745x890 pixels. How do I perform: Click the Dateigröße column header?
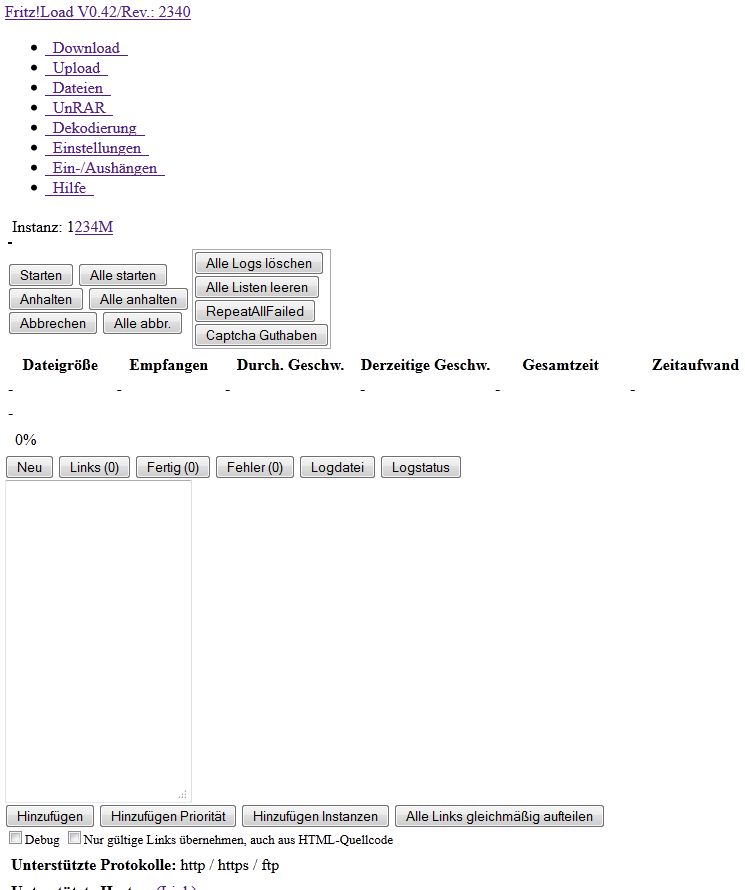pos(60,365)
